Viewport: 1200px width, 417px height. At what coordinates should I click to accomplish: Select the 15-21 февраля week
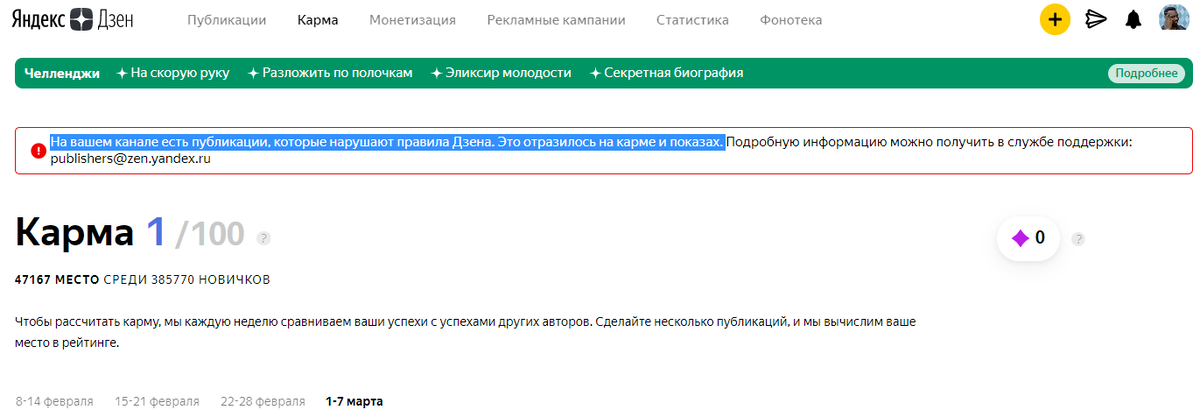[x=157, y=401]
